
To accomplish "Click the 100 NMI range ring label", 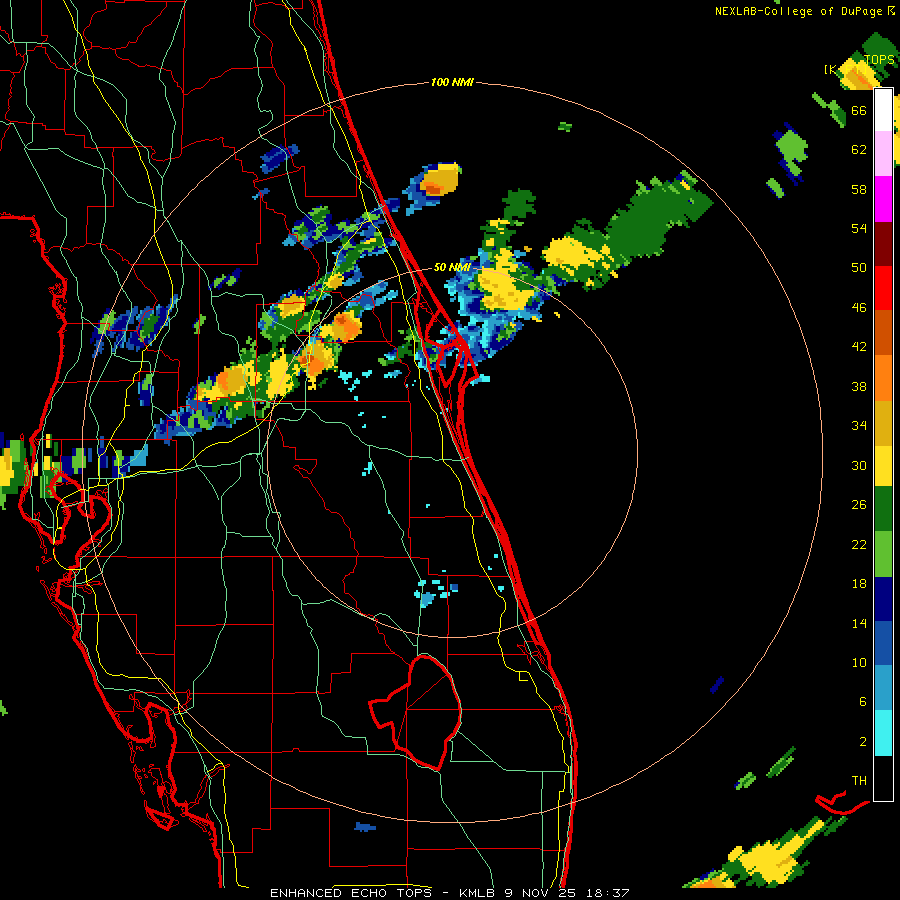I will tap(452, 82).
